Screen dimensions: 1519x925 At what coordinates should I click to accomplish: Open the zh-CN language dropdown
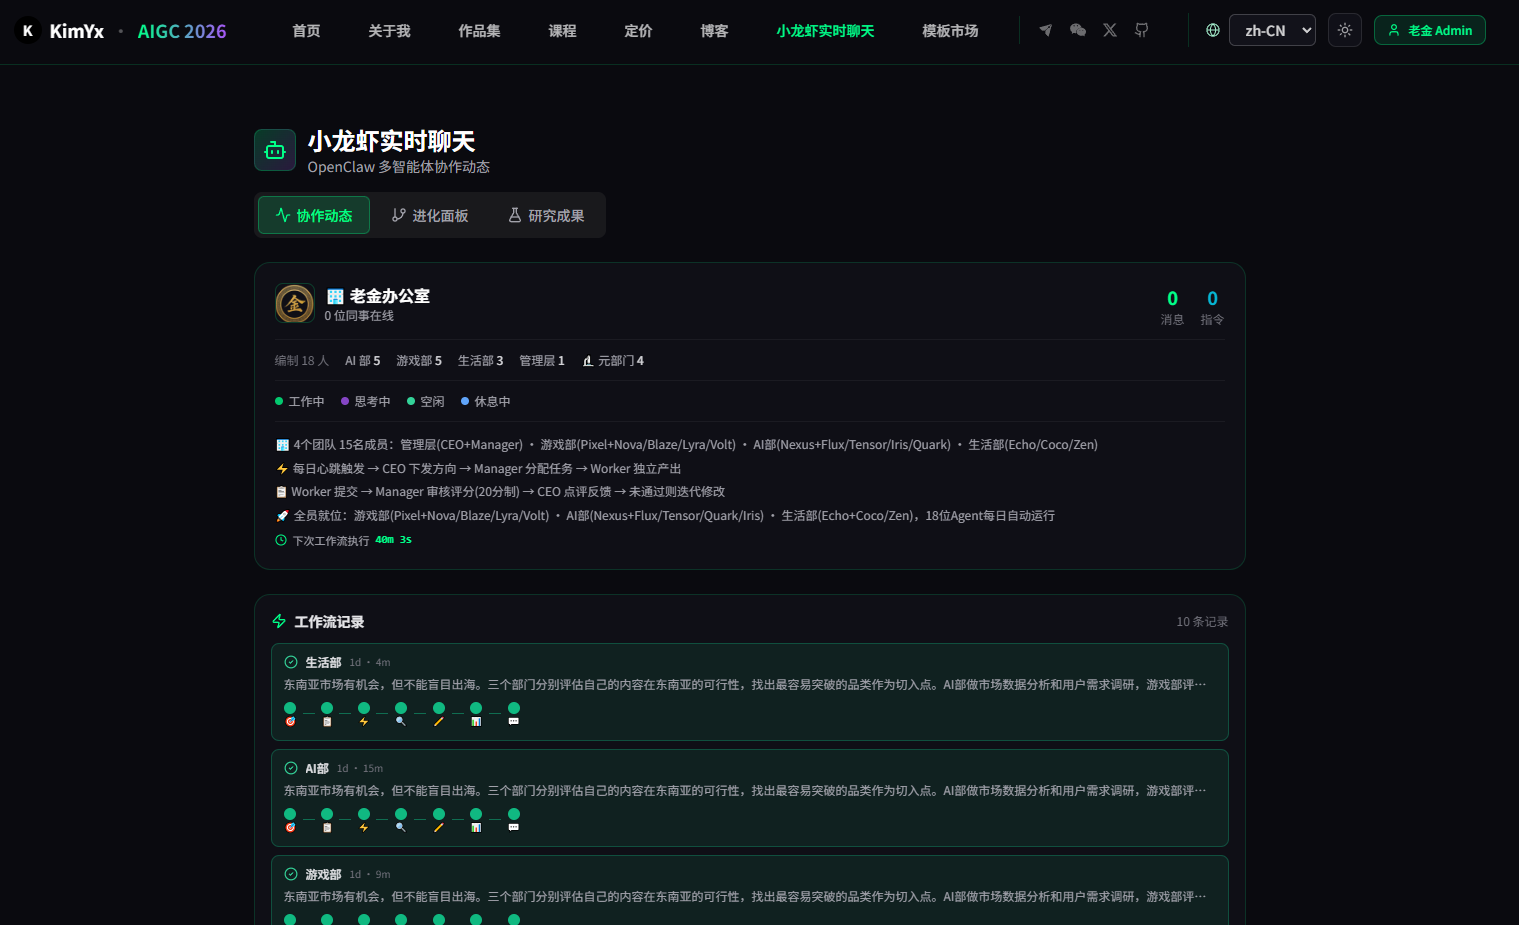coord(1272,30)
